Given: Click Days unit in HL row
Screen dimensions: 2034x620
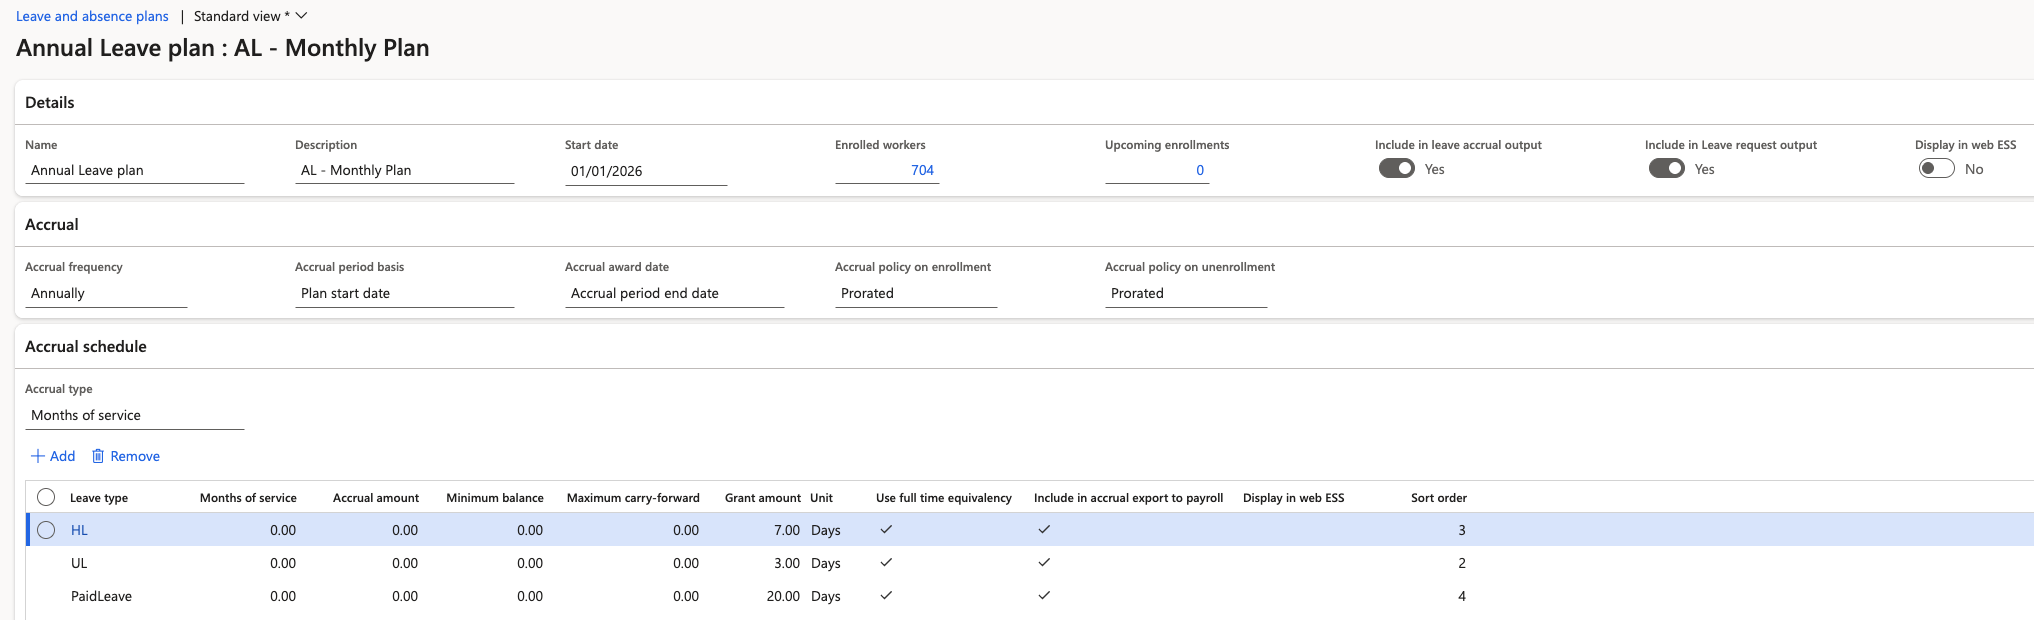Looking at the screenshot, I should pos(826,530).
